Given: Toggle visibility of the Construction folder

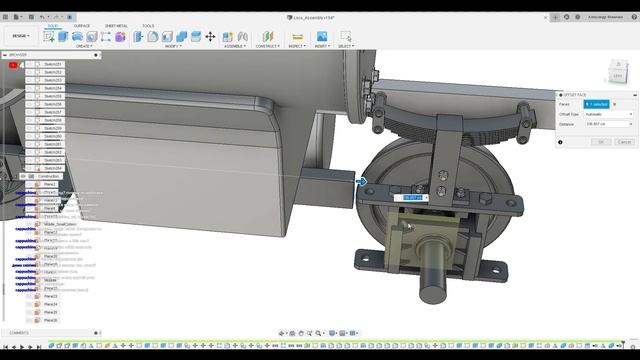Looking at the screenshot, I should click(x=23, y=176).
